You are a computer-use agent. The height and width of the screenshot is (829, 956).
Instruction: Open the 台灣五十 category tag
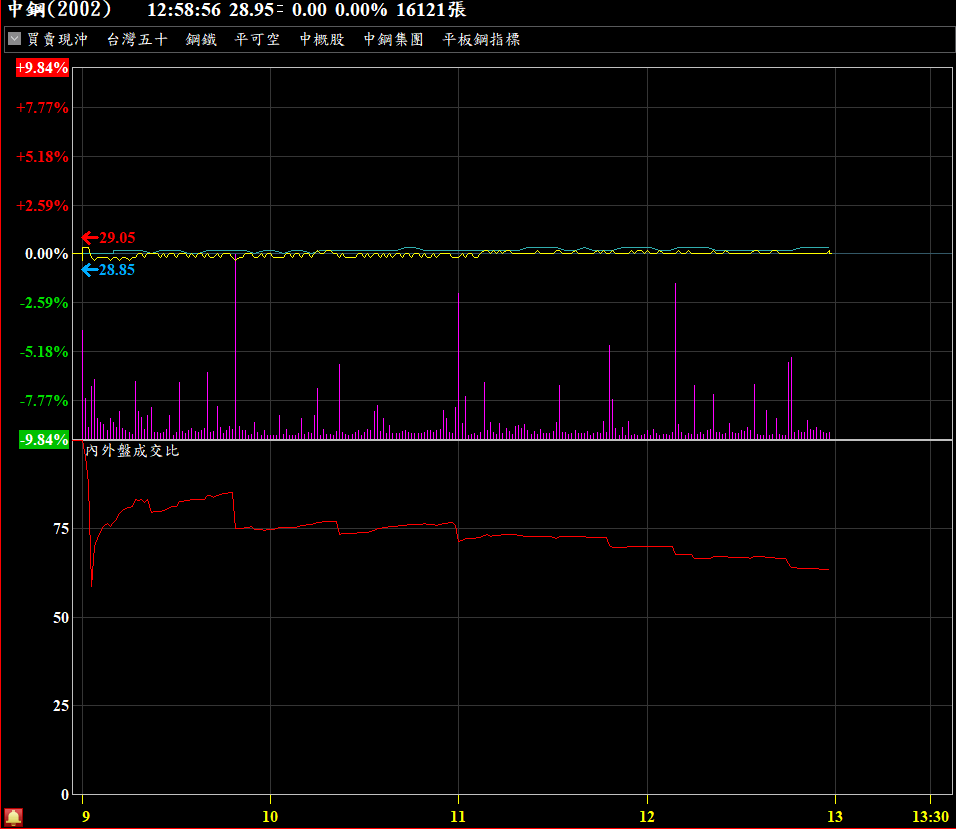[x=137, y=40]
